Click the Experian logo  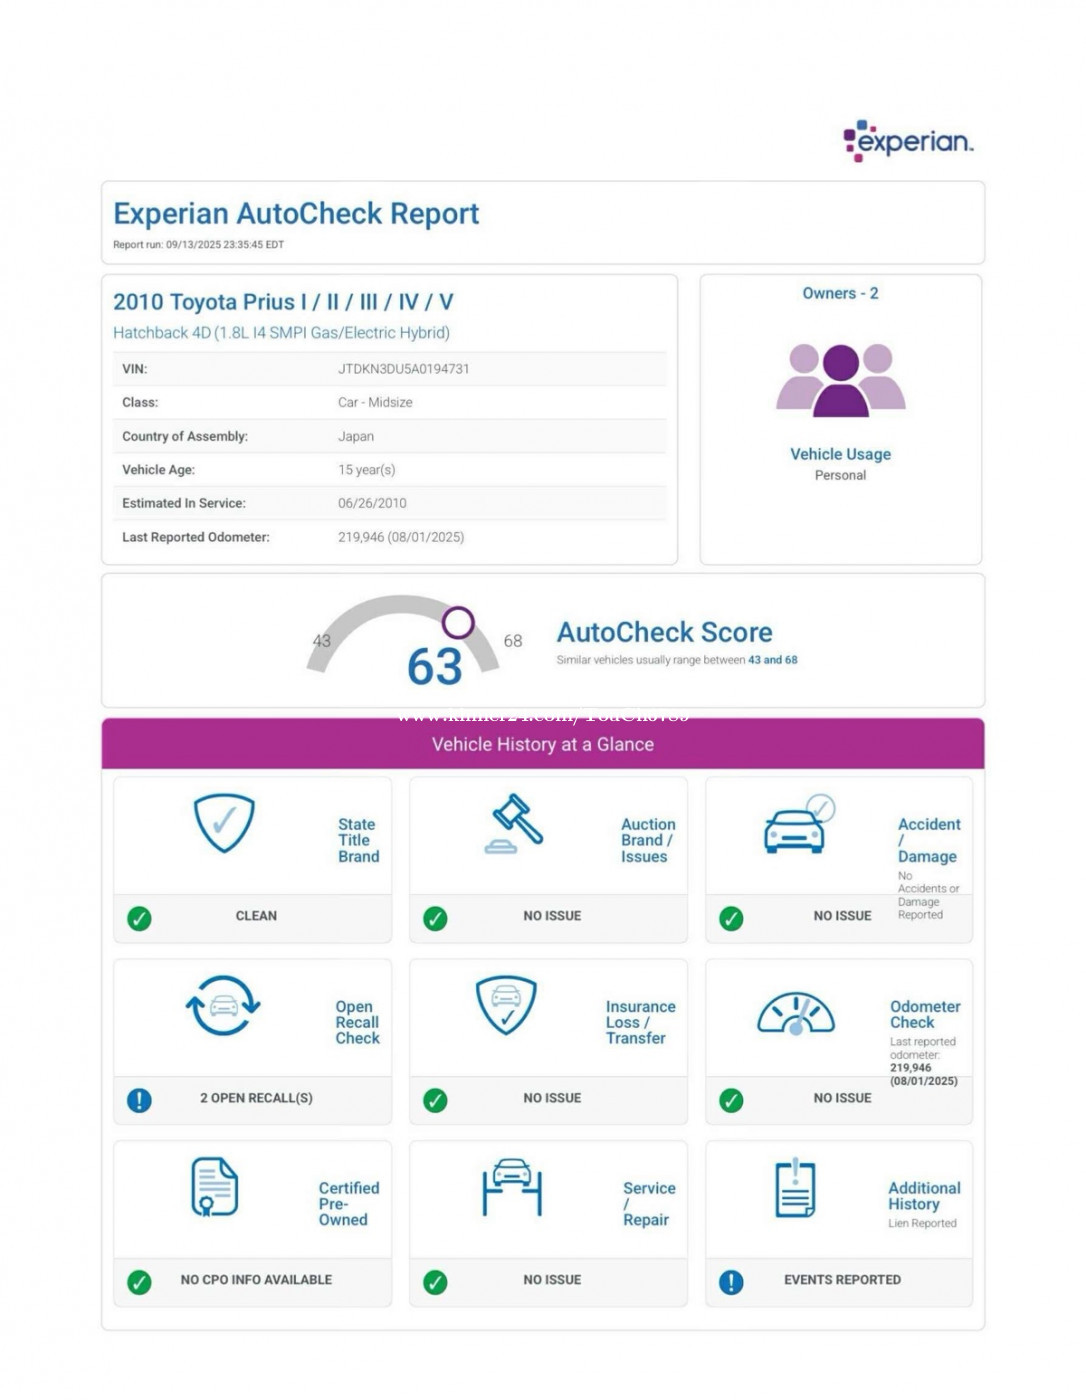click(x=907, y=141)
